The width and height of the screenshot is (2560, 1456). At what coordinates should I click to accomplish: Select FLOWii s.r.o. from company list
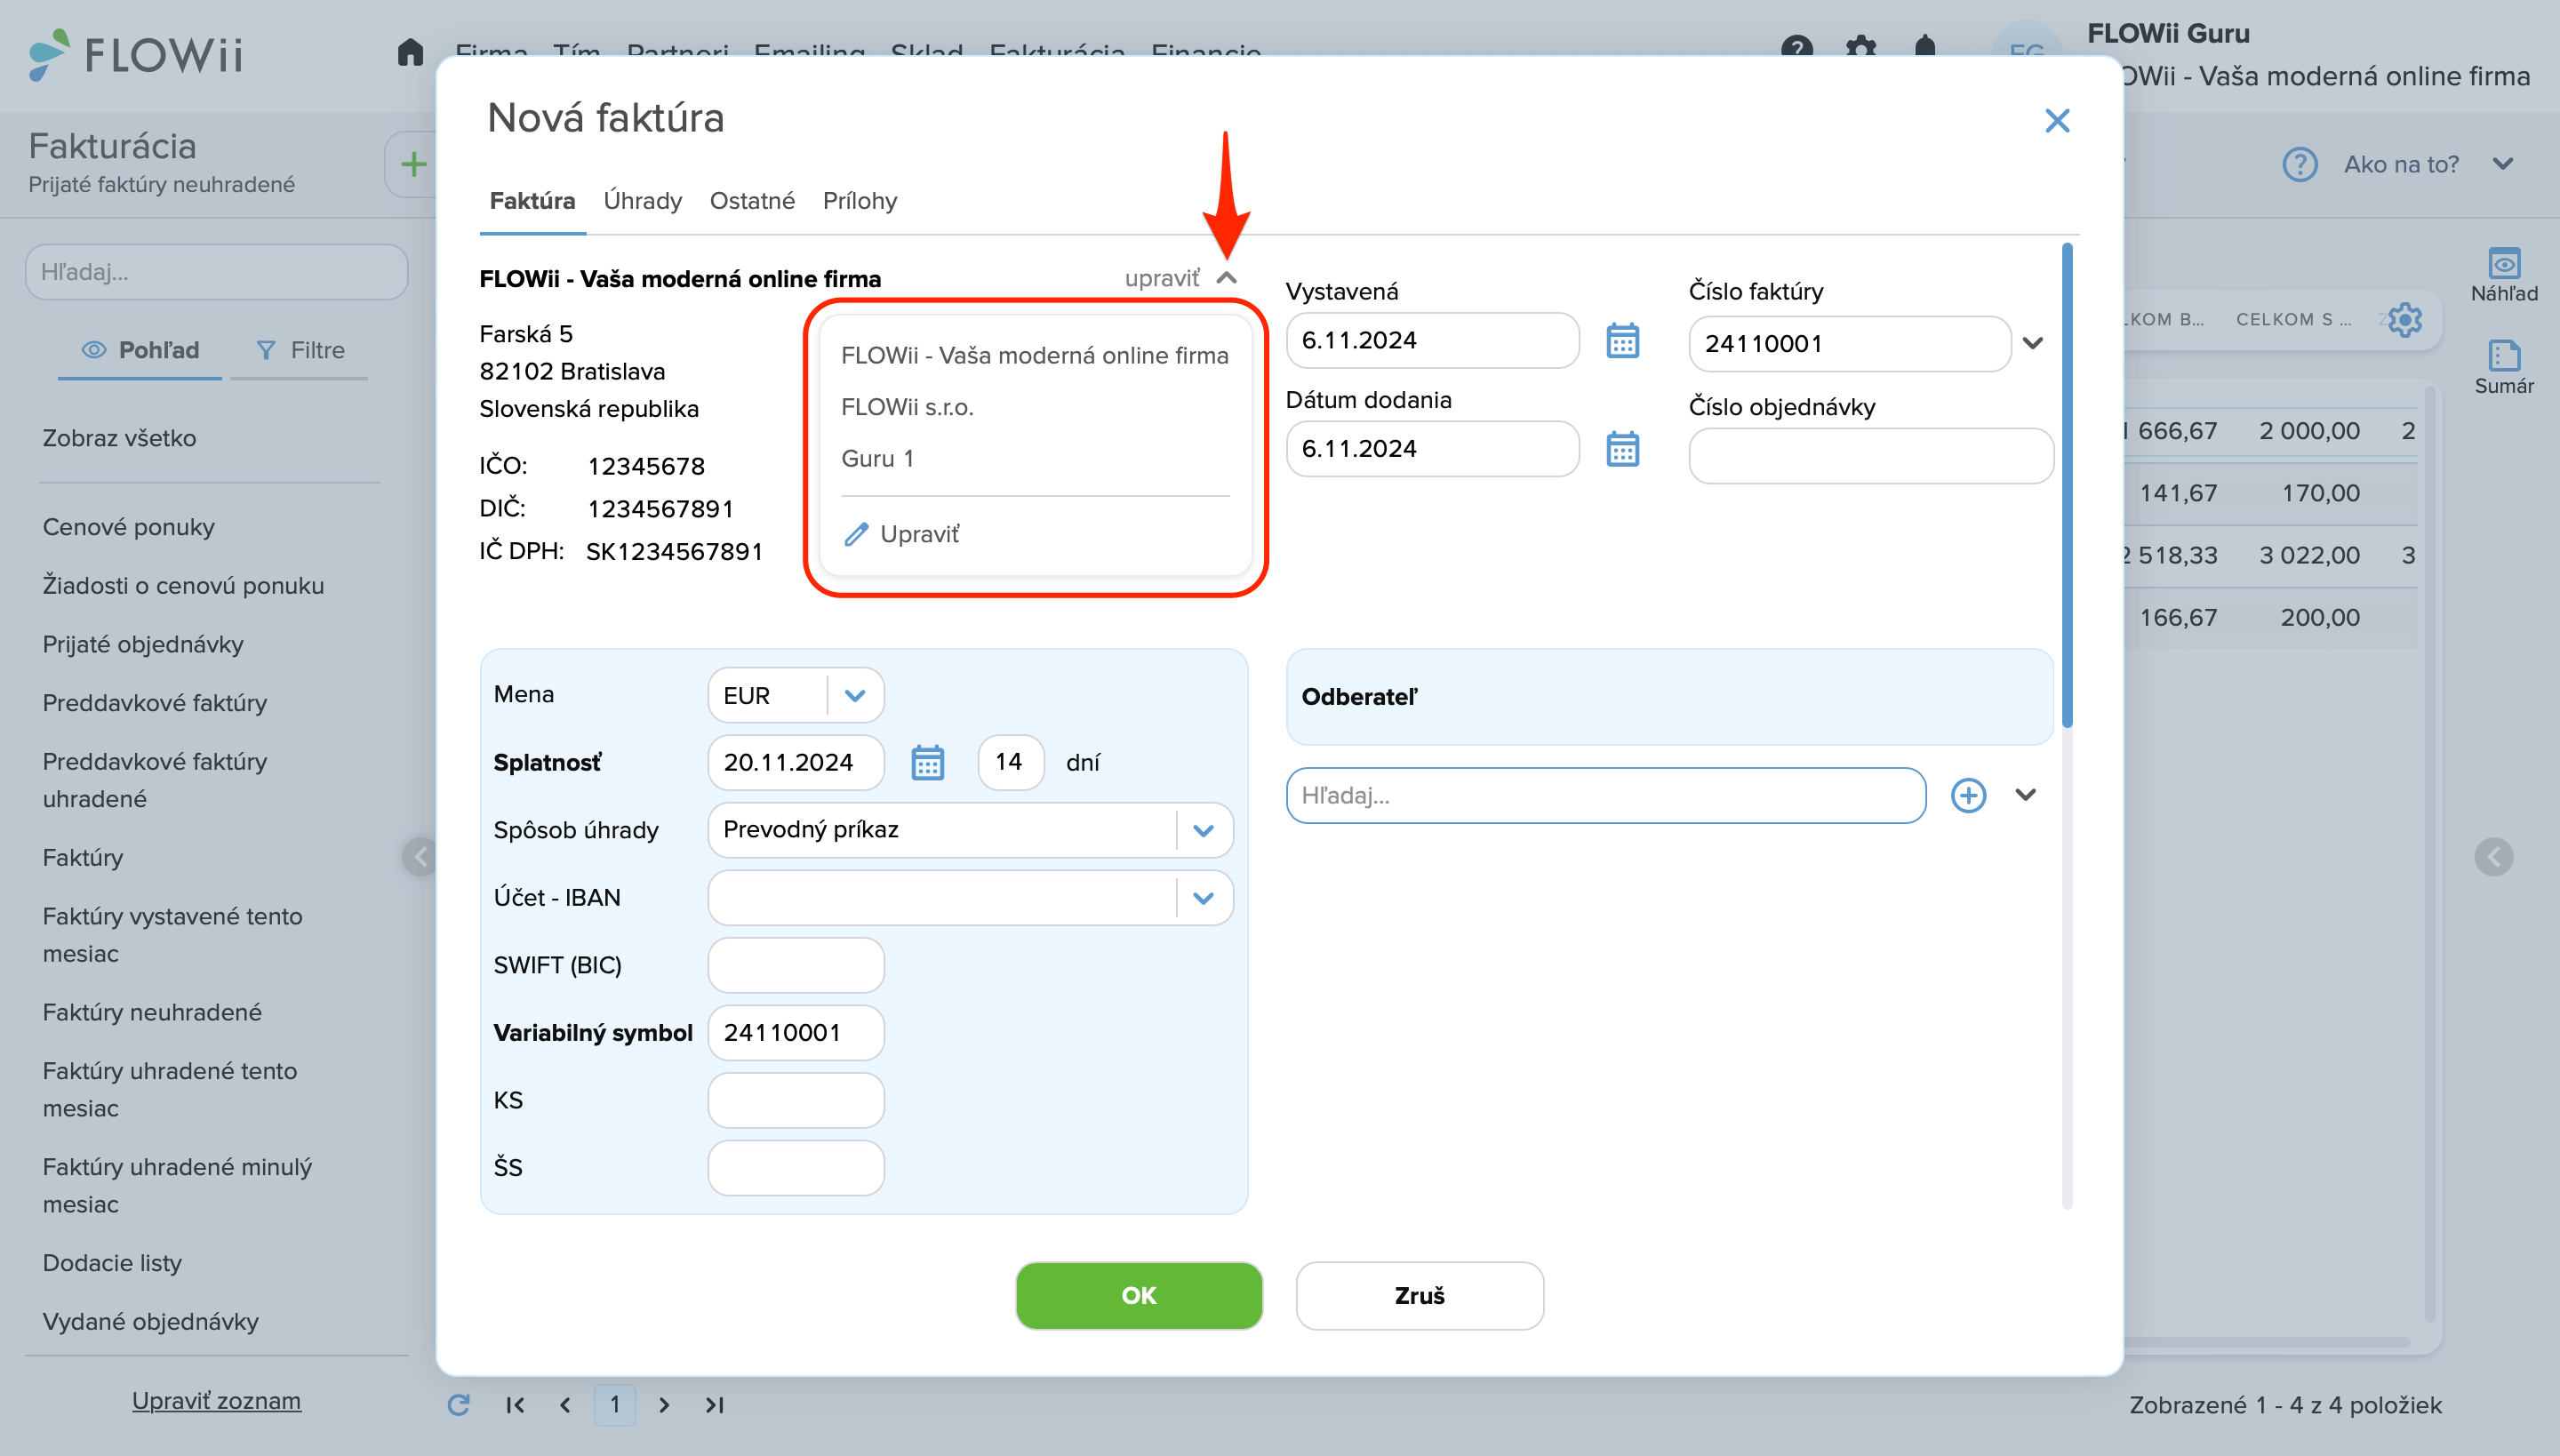coord(907,407)
